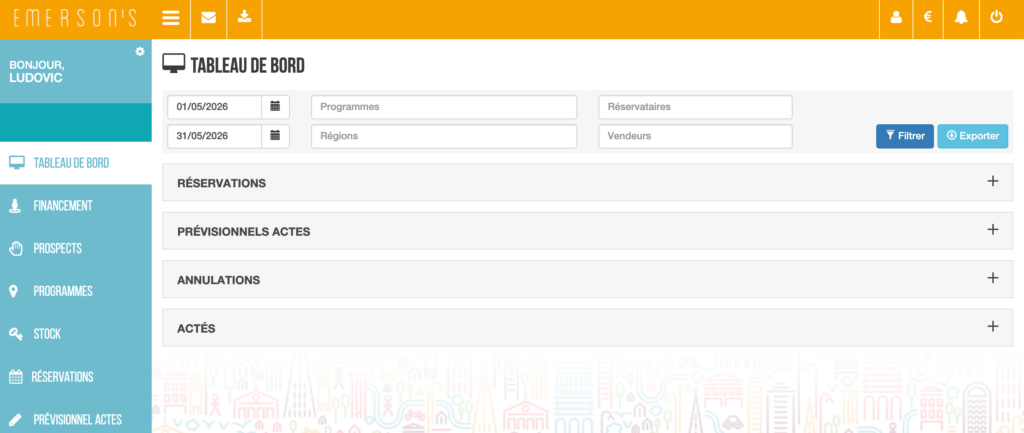
Task: Open sidebar settings gear icon
Action: point(140,52)
